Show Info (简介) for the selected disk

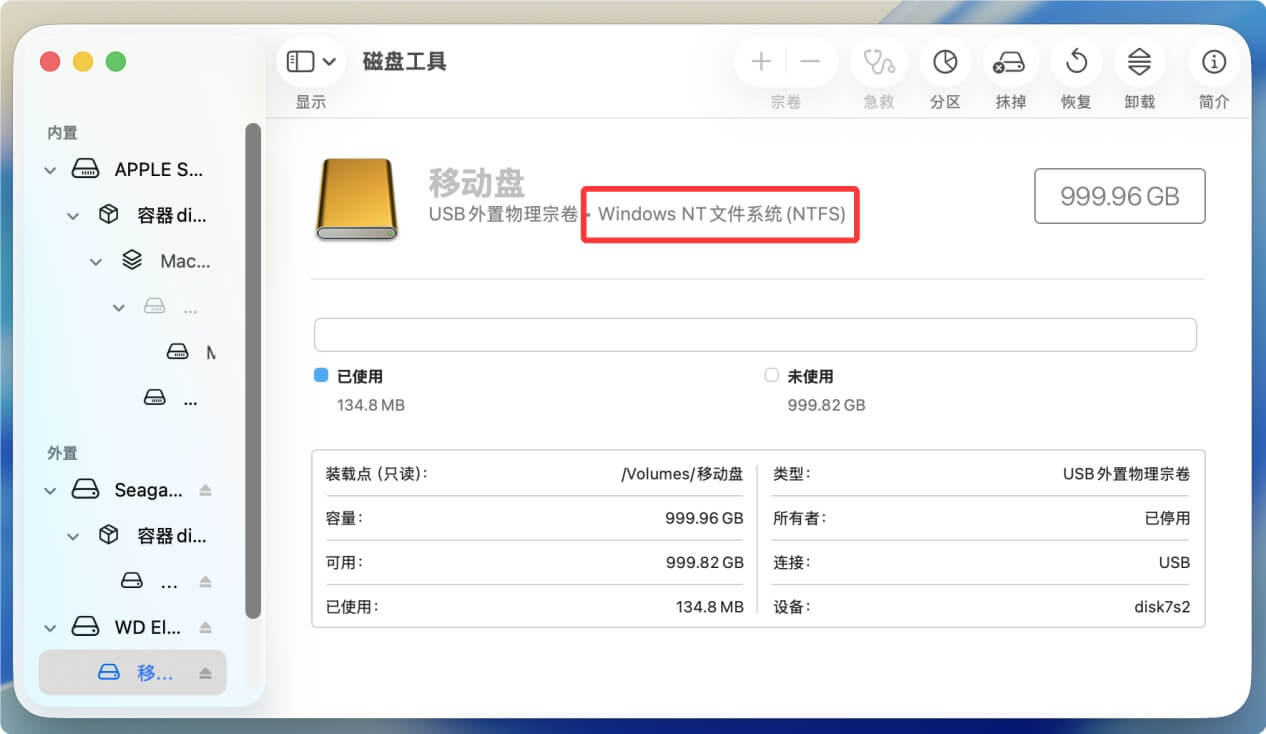tap(1213, 61)
